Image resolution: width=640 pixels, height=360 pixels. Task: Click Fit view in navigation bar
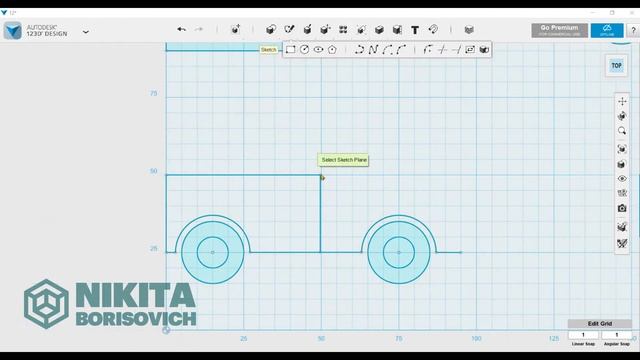(622, 149)
